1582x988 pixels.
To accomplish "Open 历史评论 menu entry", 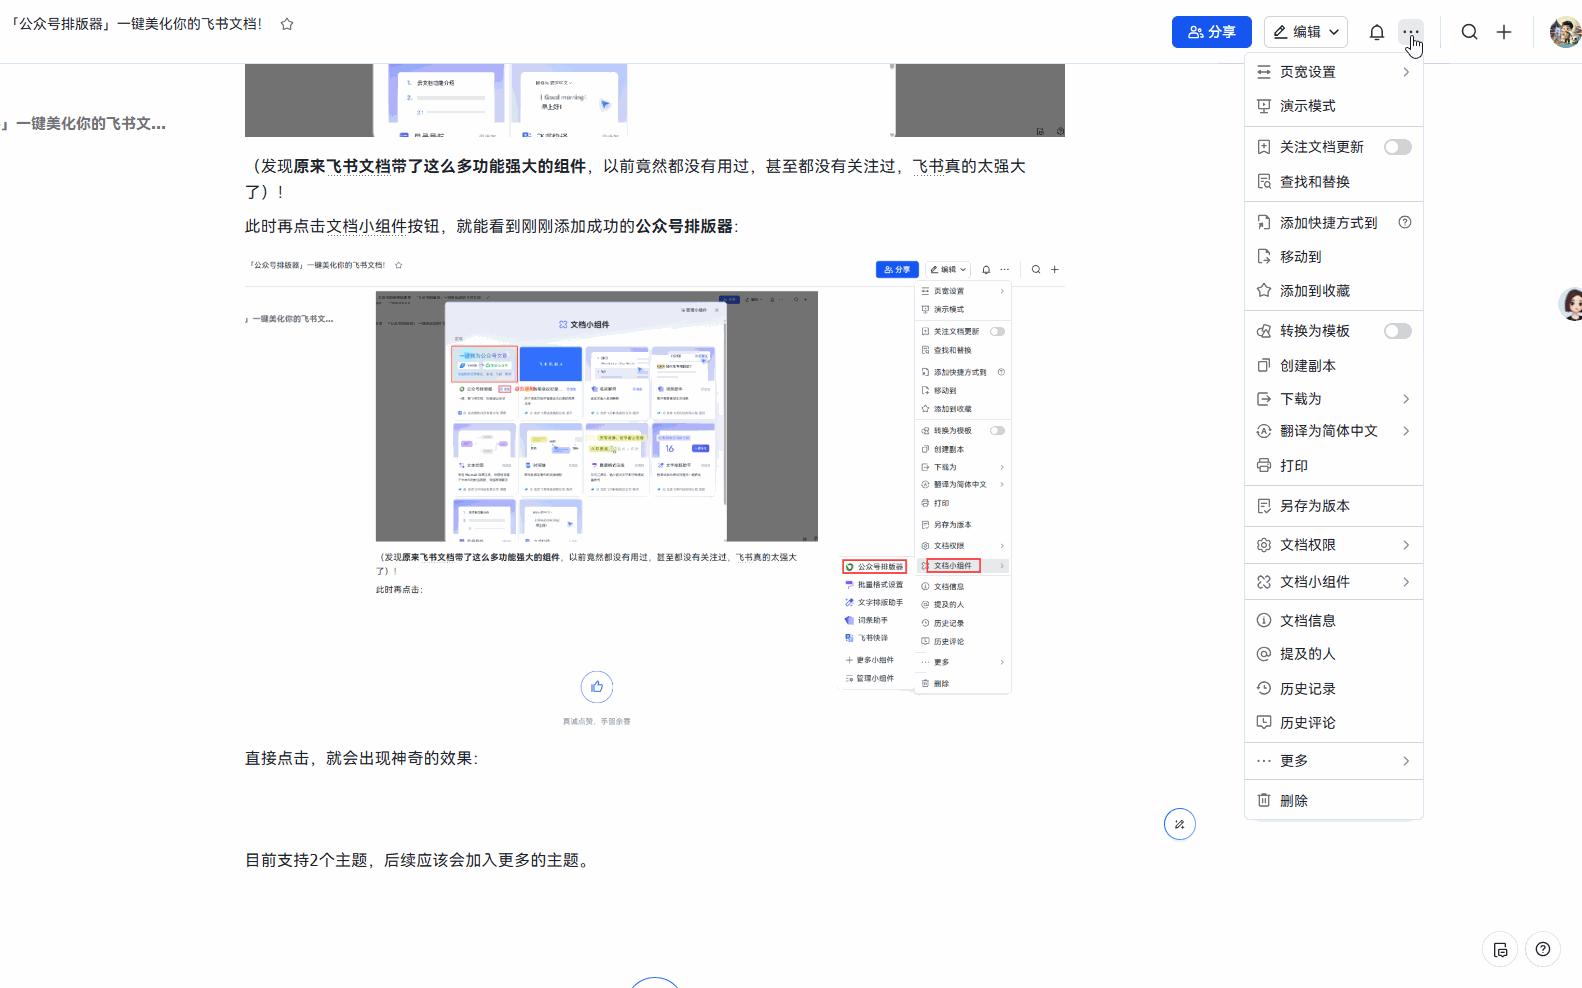I will (1334, 723).
